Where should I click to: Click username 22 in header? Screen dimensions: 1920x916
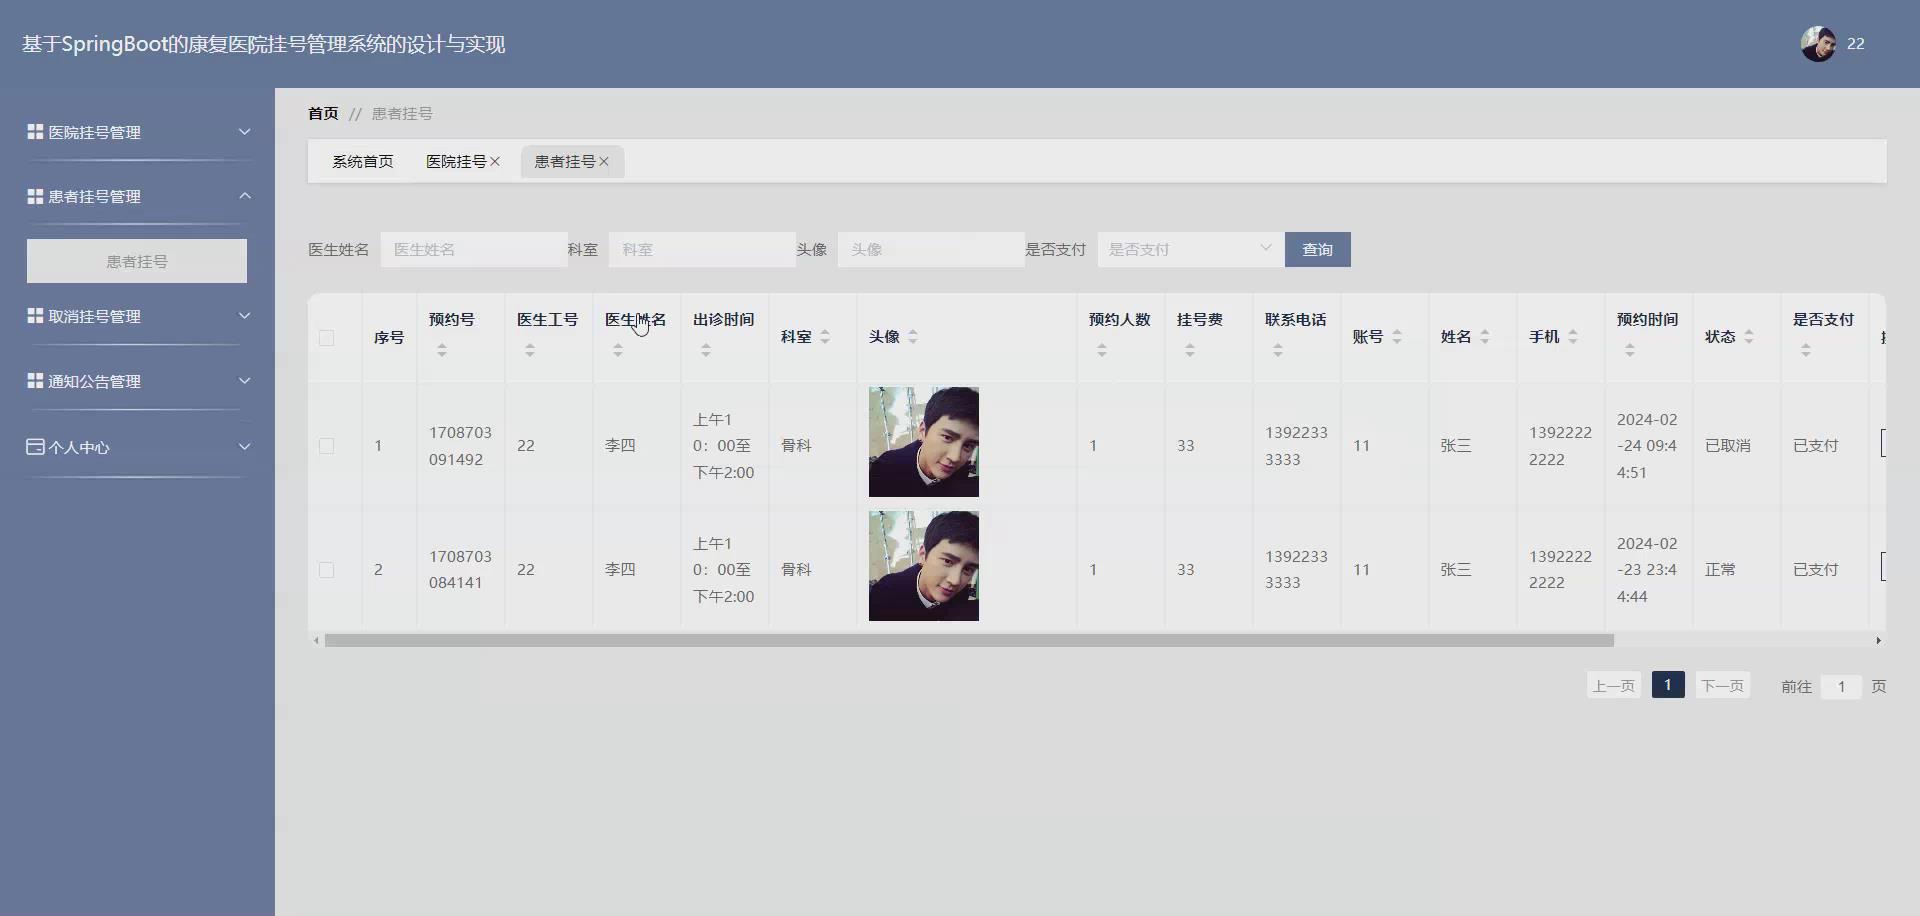point(1856,44)
